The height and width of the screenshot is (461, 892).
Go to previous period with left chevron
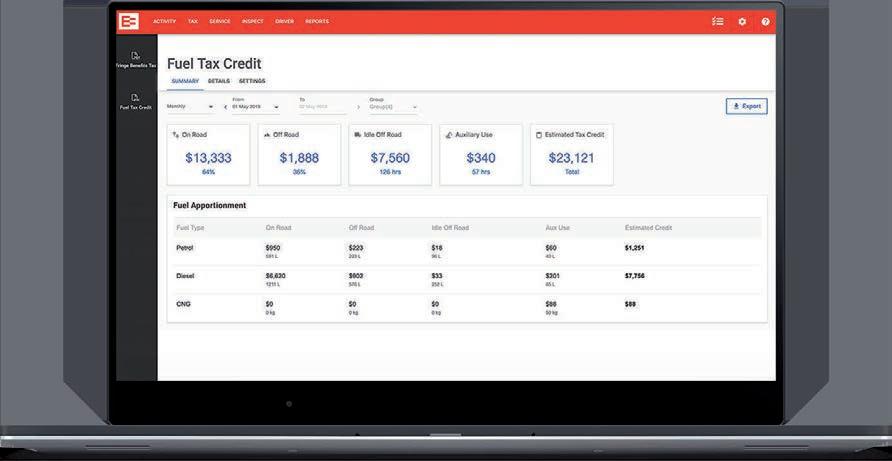pos(225,107)
